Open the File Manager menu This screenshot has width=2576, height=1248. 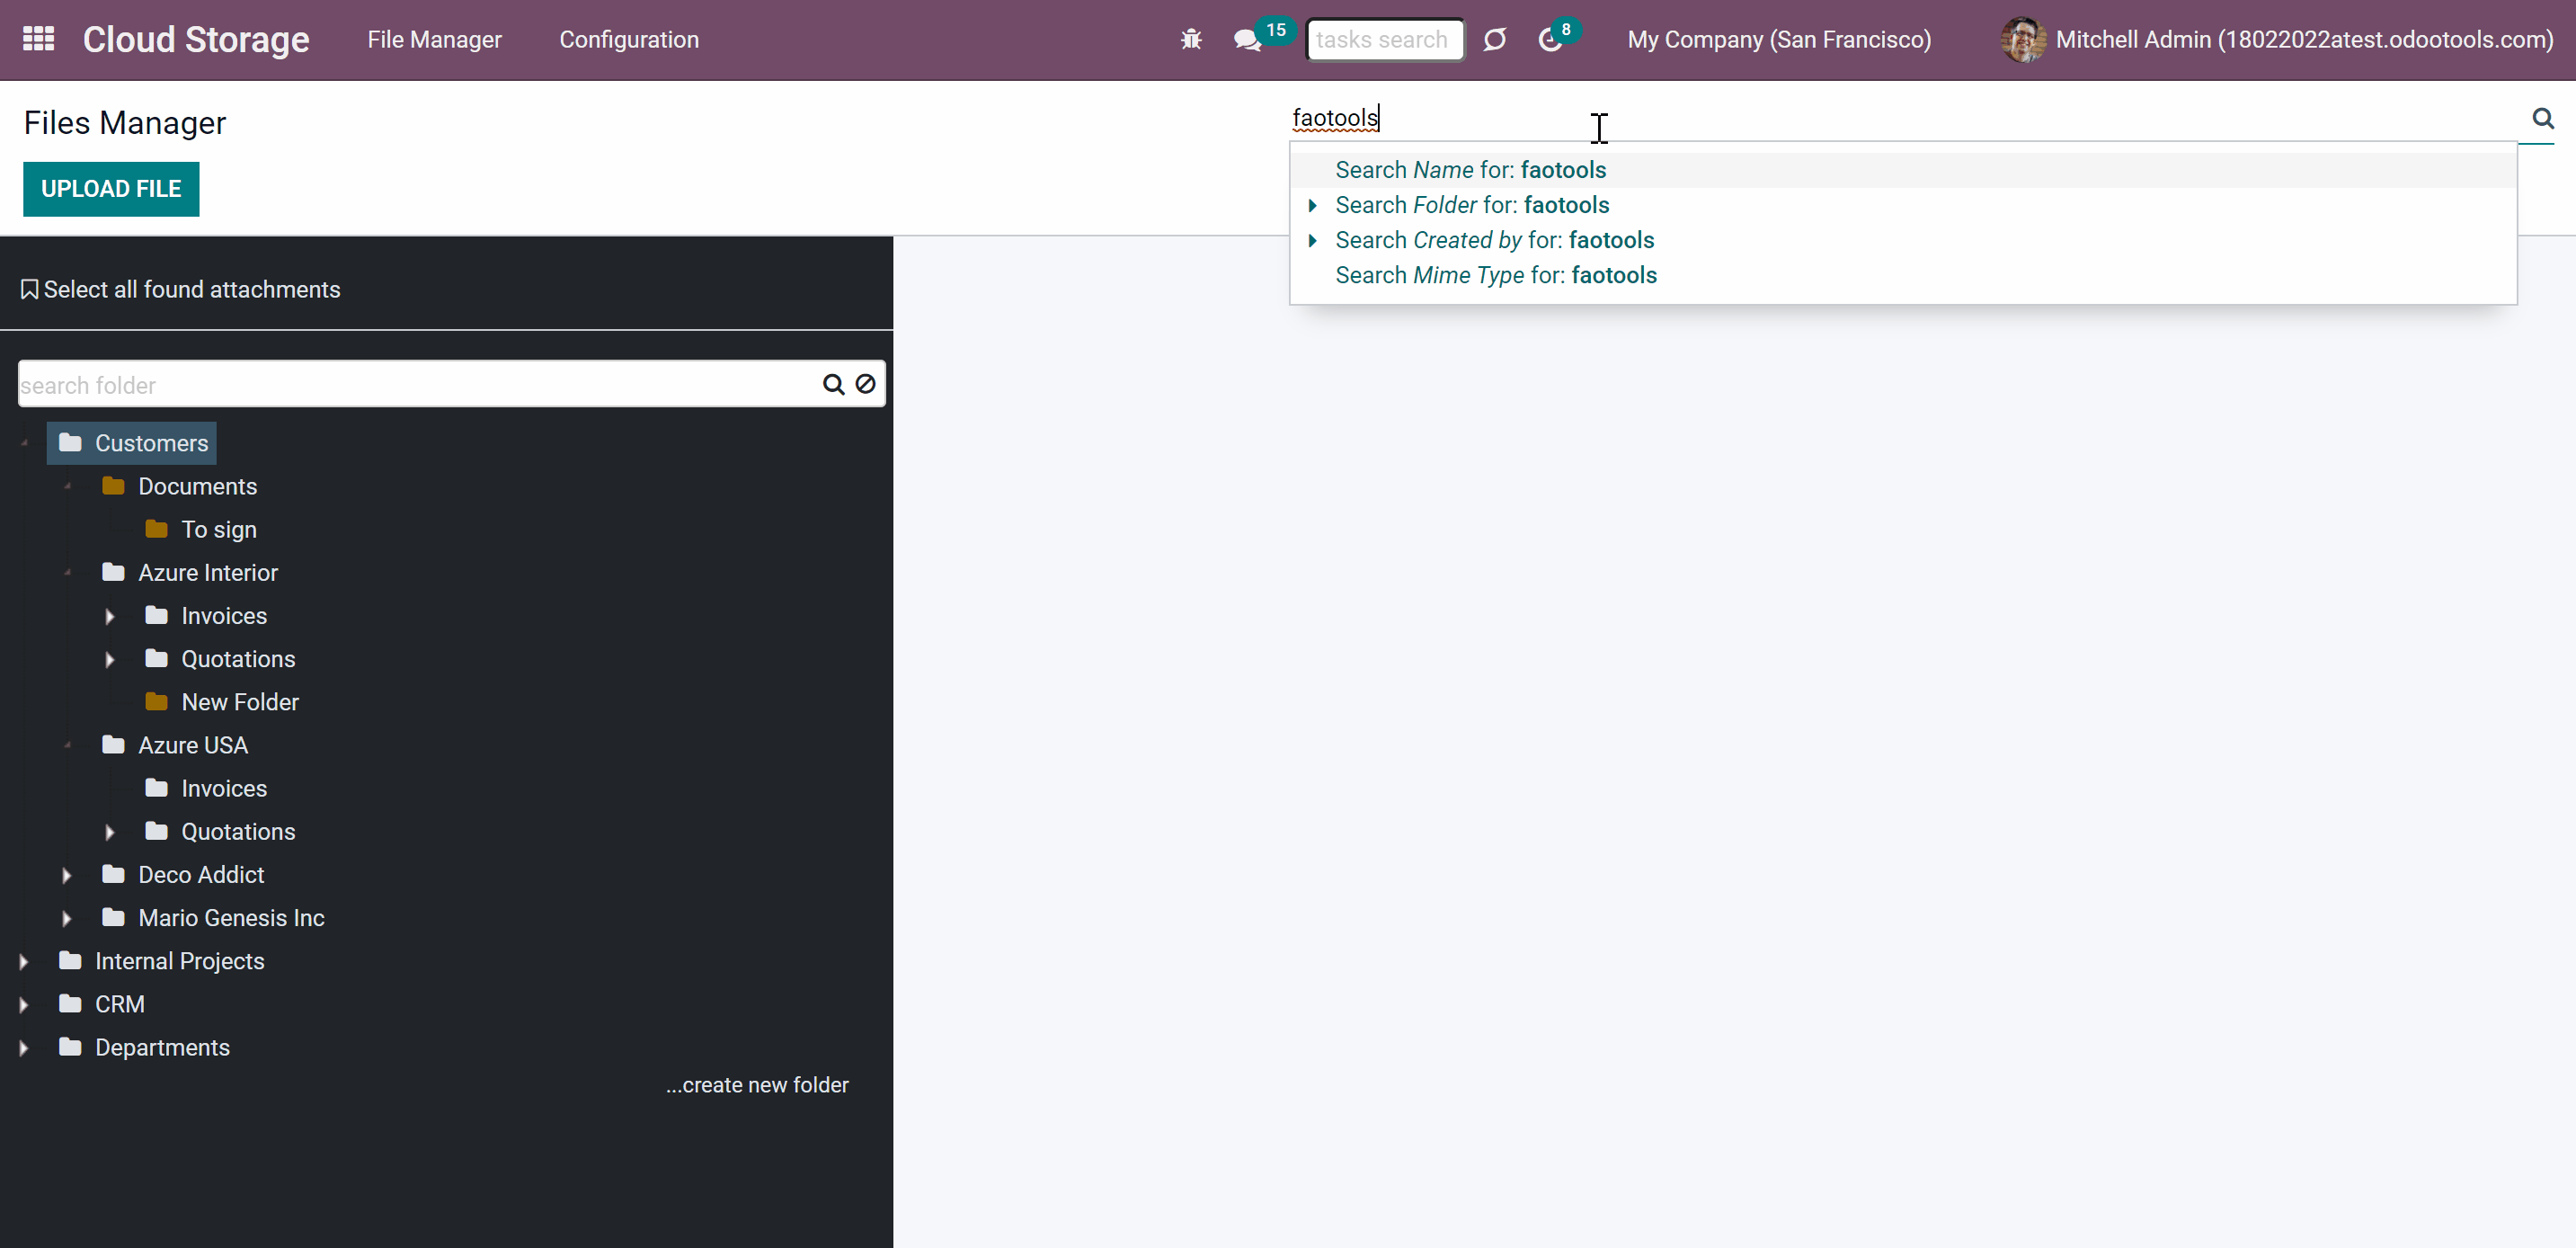tap(434, 40)
